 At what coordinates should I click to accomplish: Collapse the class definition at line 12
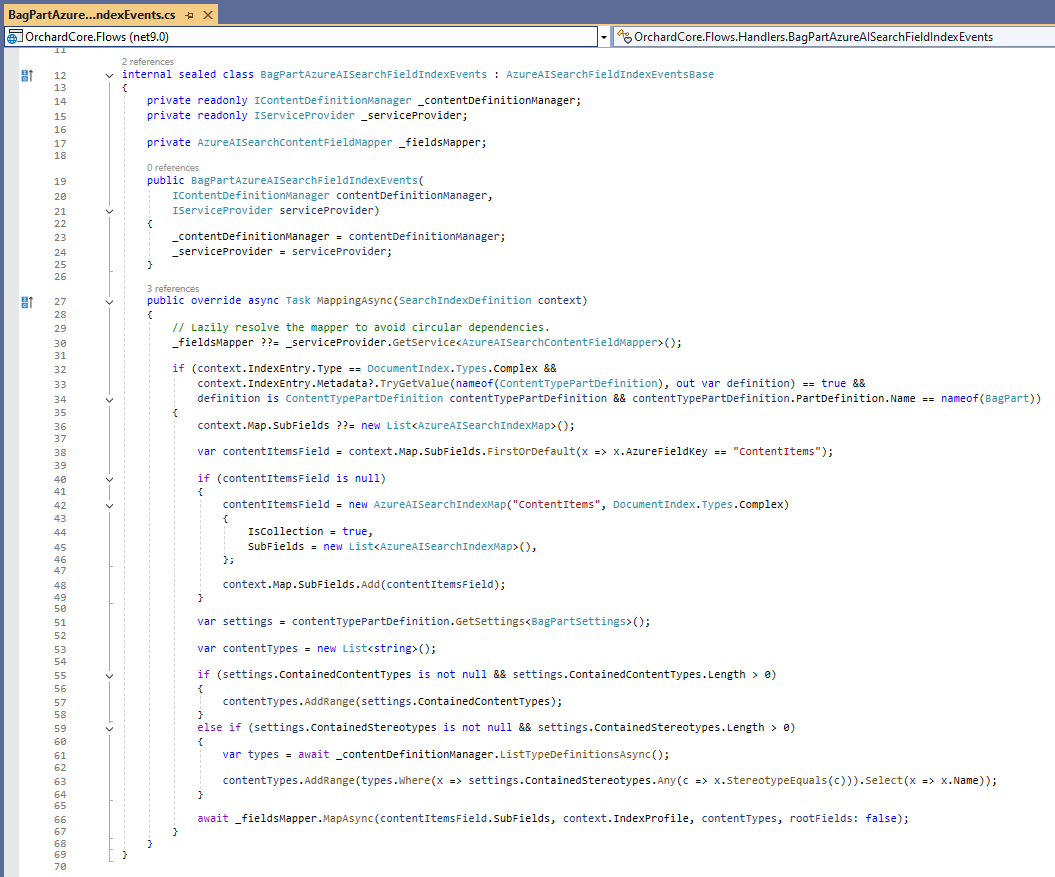click(x=109, y=75)
